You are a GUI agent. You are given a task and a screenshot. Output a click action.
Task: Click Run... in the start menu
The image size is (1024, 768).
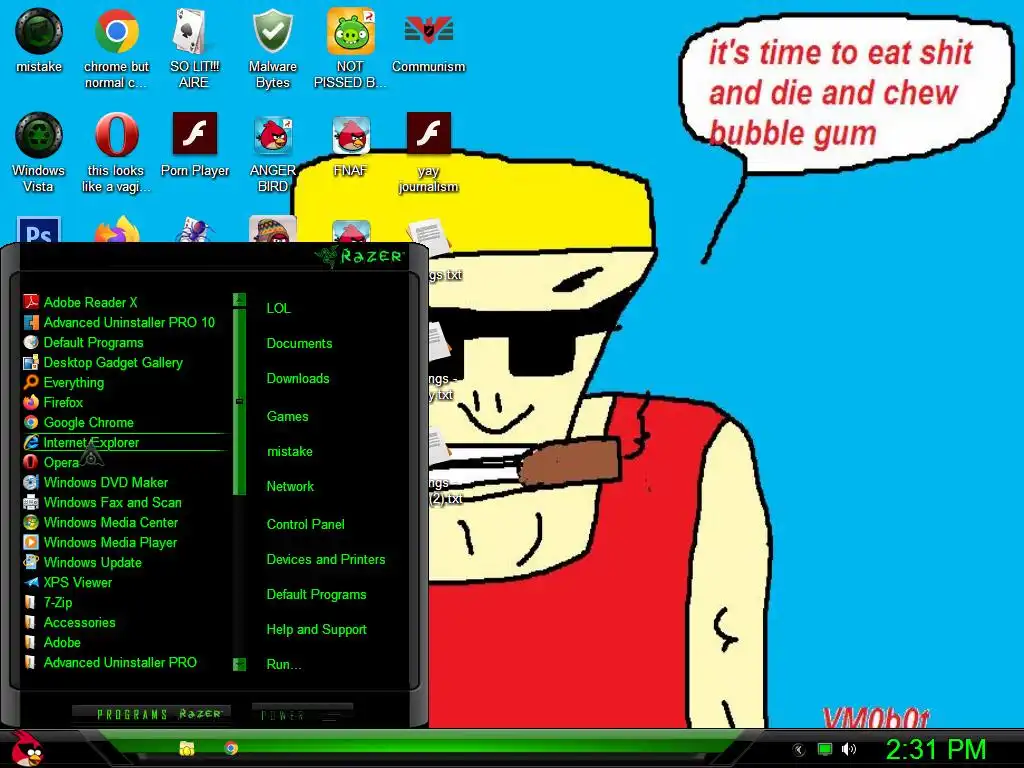(x=283, y=664)
